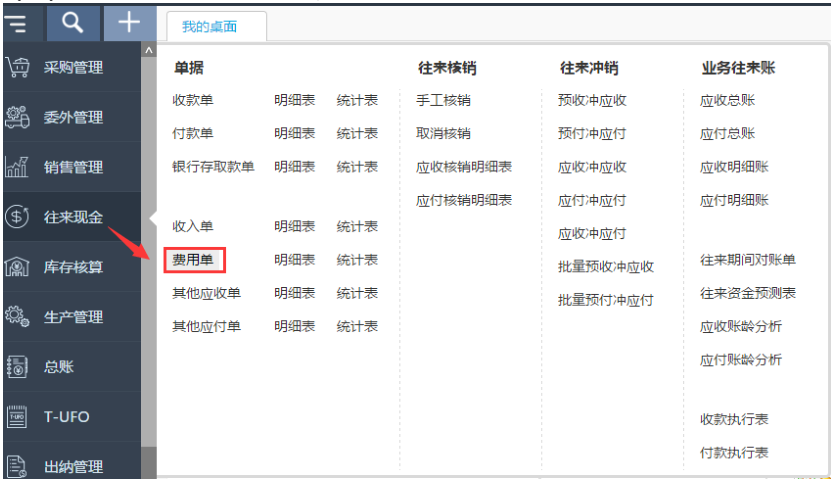Open 预付冲应付
Viewport: 831px width, 480px height.
point(593,134)
